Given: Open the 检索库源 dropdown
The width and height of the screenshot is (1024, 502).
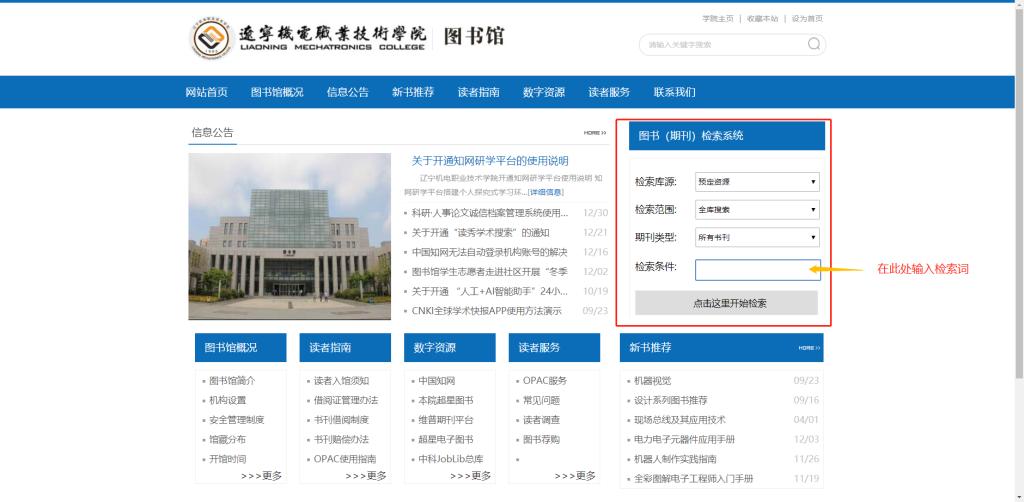Looking at the screenshot, I should tap(757, 182).
